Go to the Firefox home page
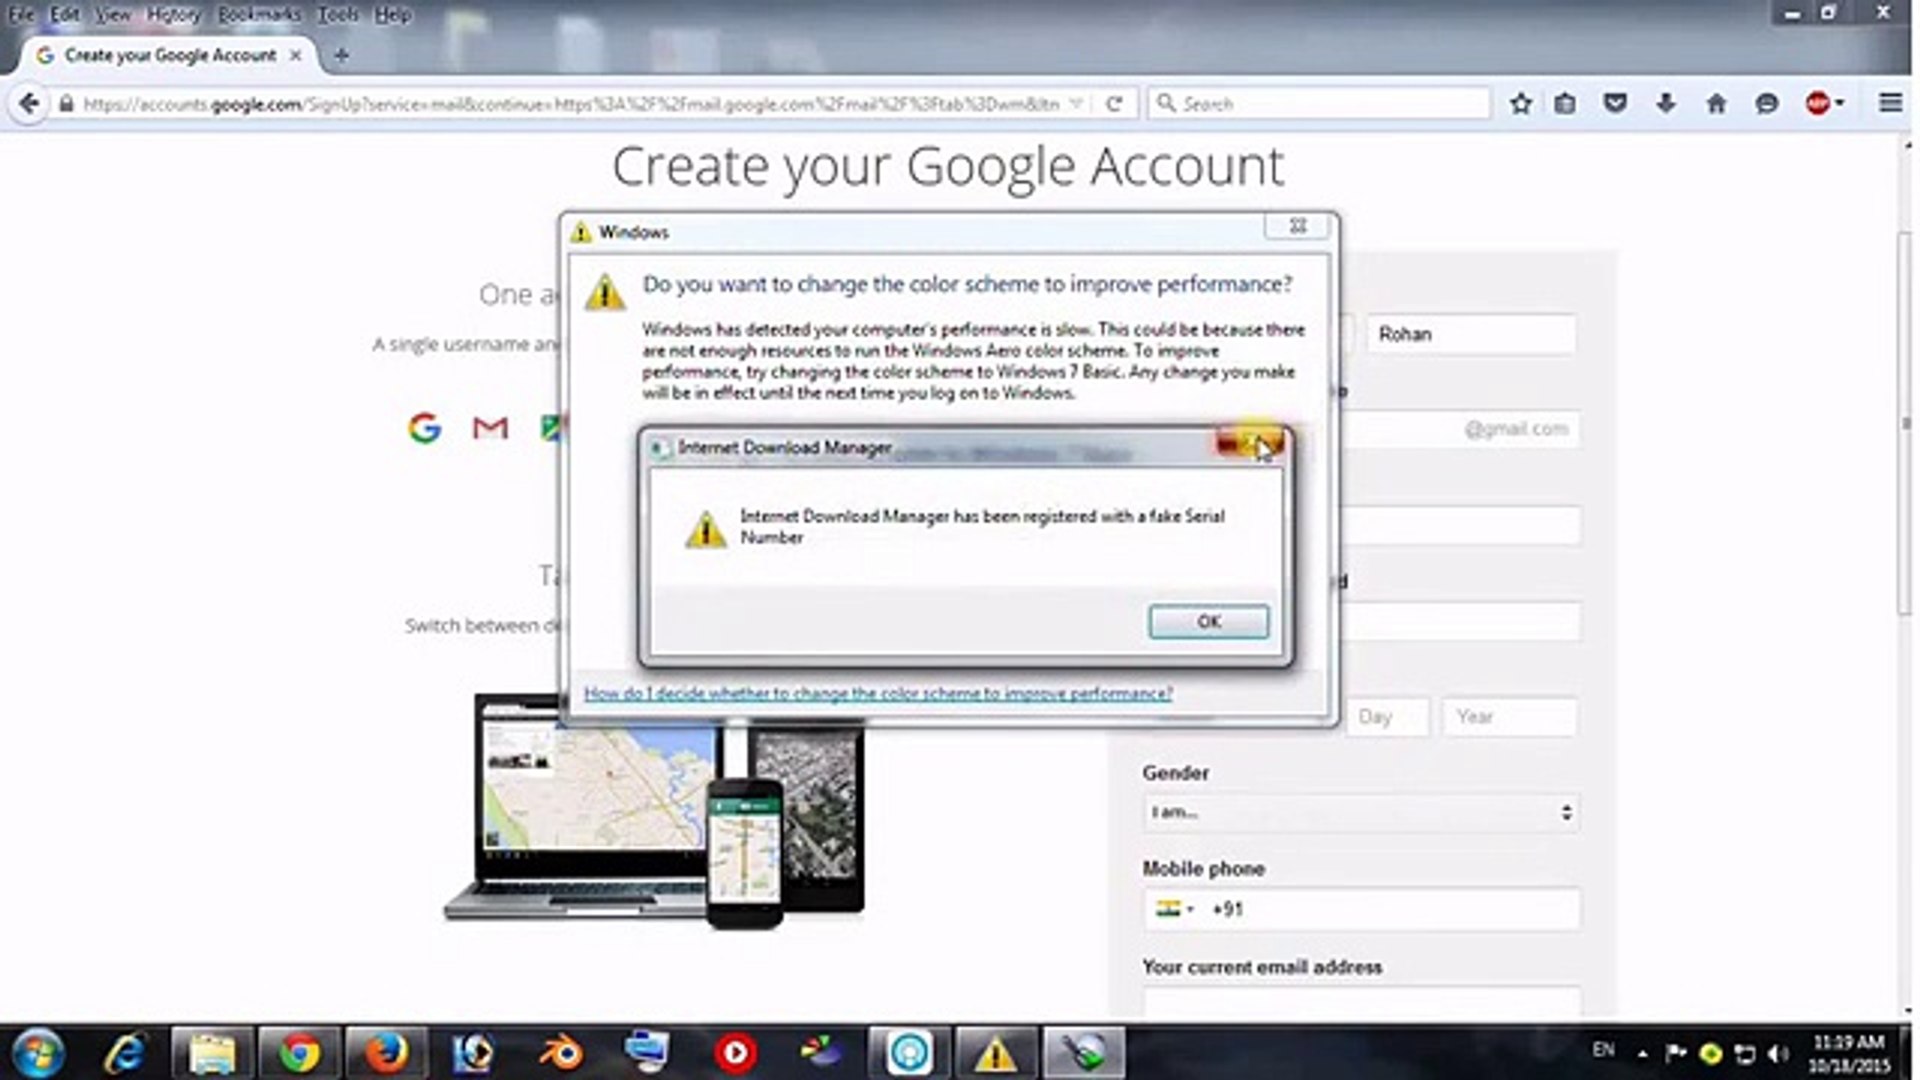1920x1080 pixels. 1716,103
